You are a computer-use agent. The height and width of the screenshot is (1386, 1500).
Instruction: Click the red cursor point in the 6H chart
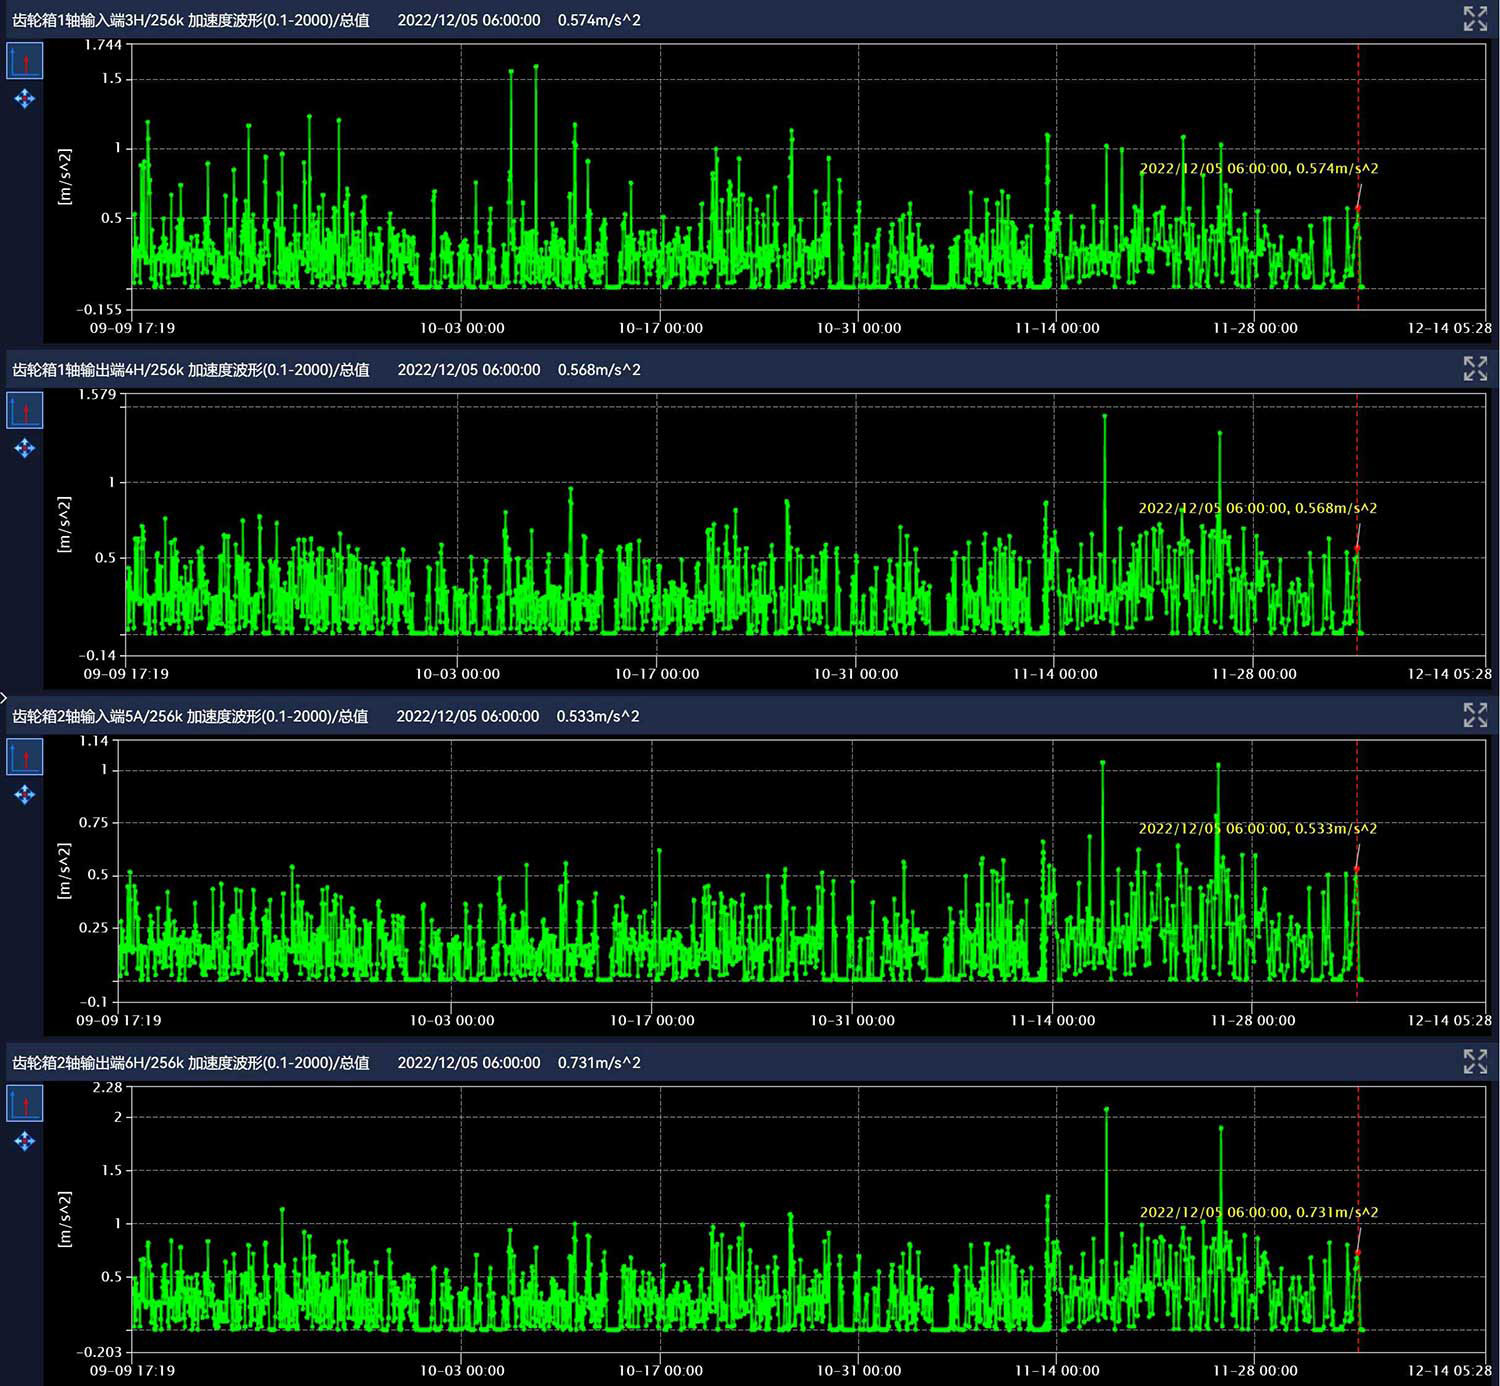click(1357, 1252)
